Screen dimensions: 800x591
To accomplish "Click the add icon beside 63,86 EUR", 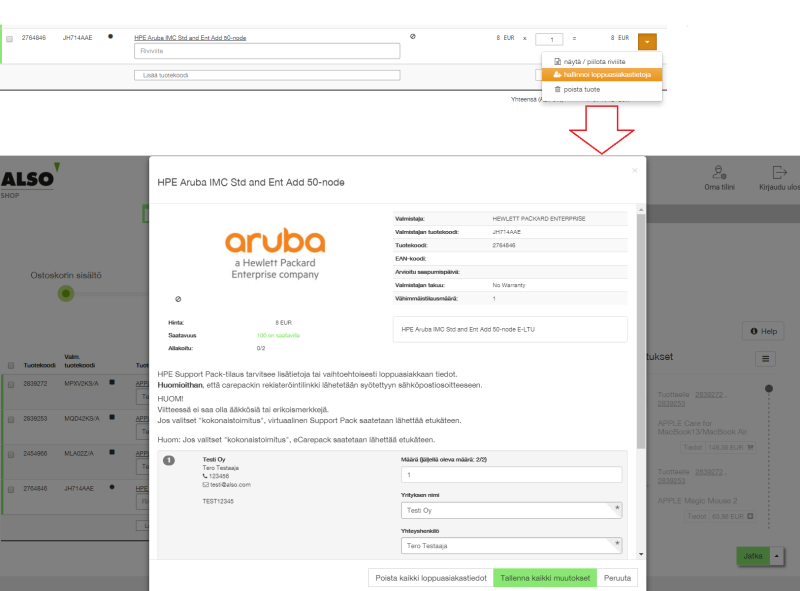I will pyautogui.click(x=750, y=516).
